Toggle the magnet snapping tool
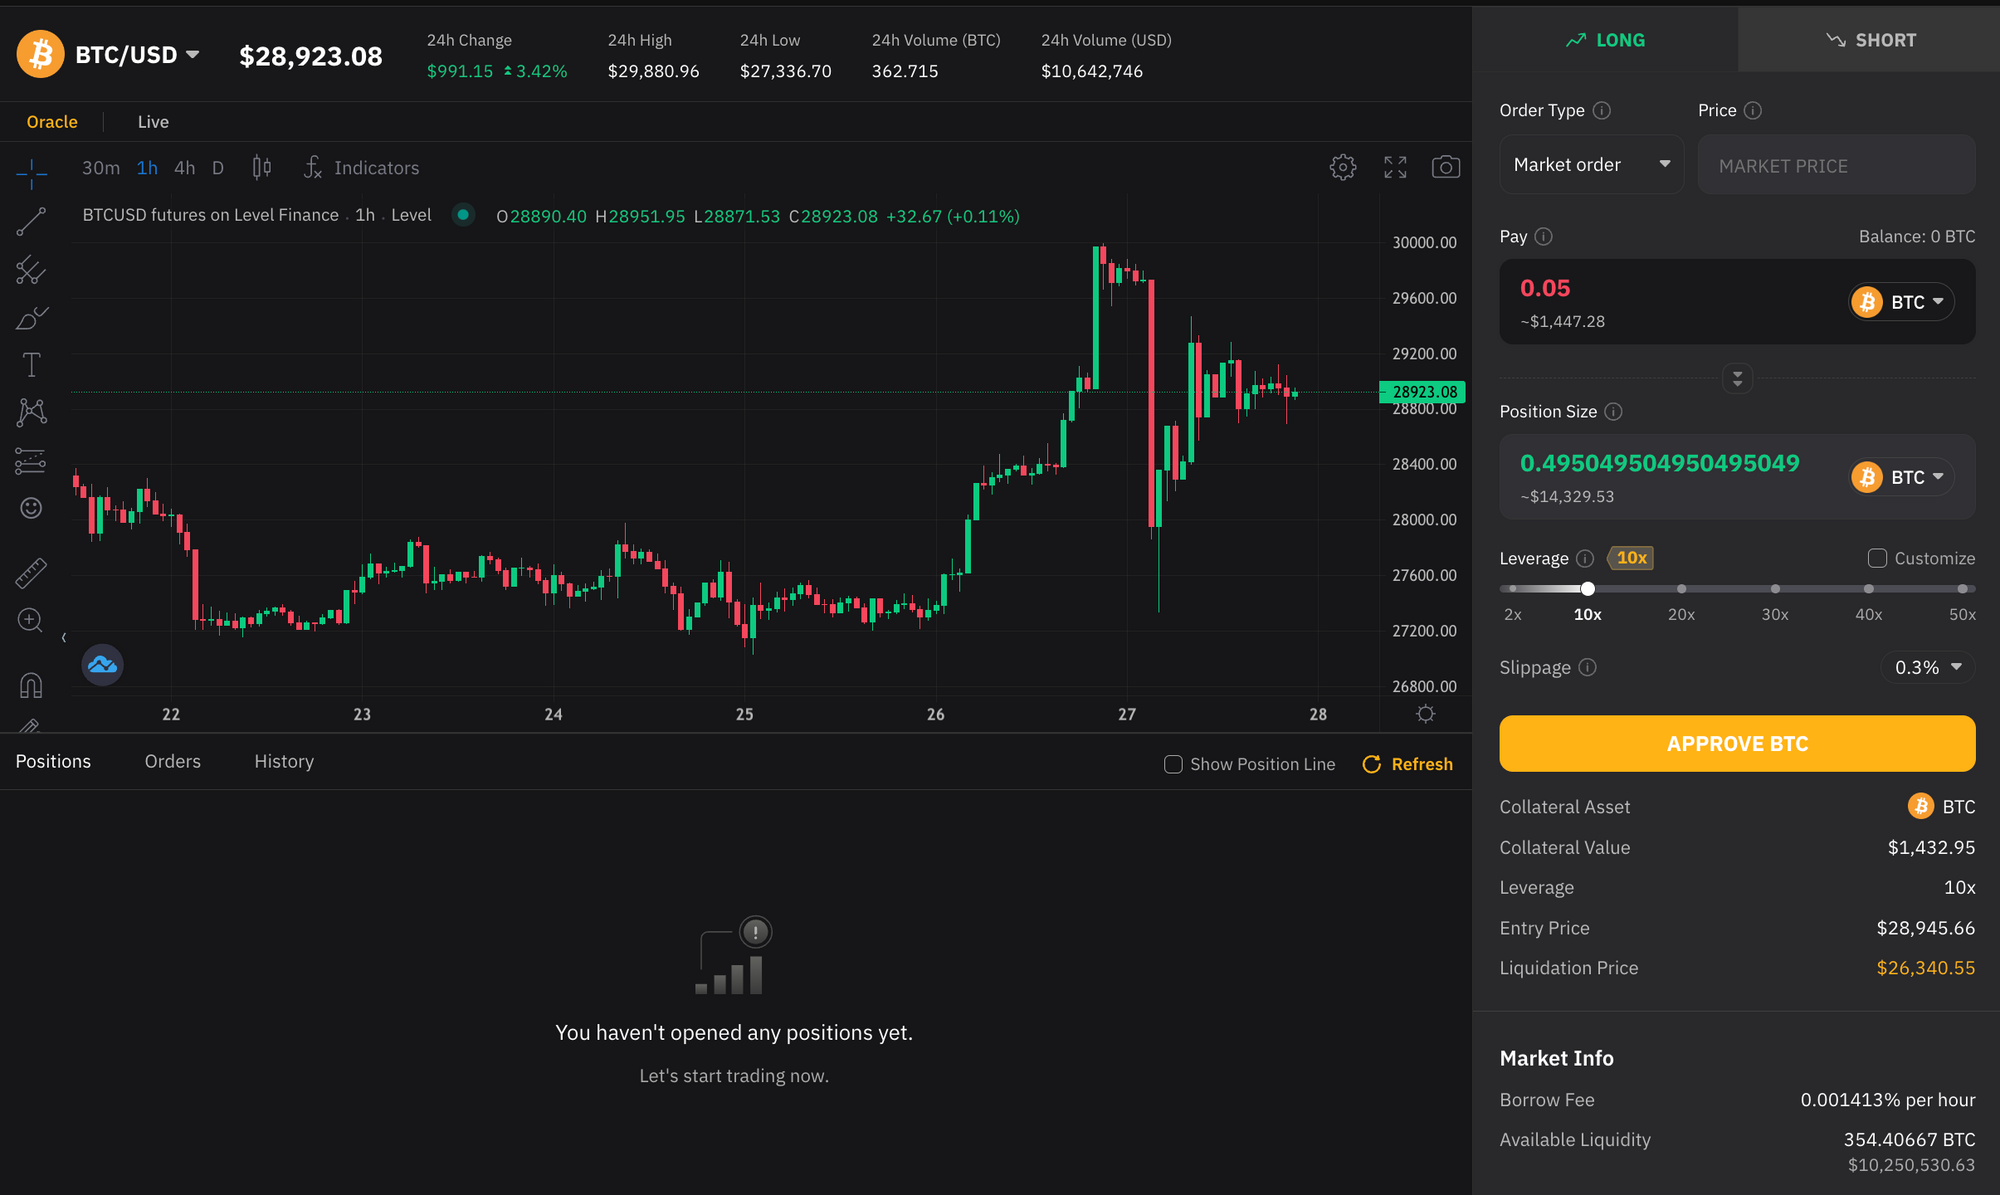 31,685
